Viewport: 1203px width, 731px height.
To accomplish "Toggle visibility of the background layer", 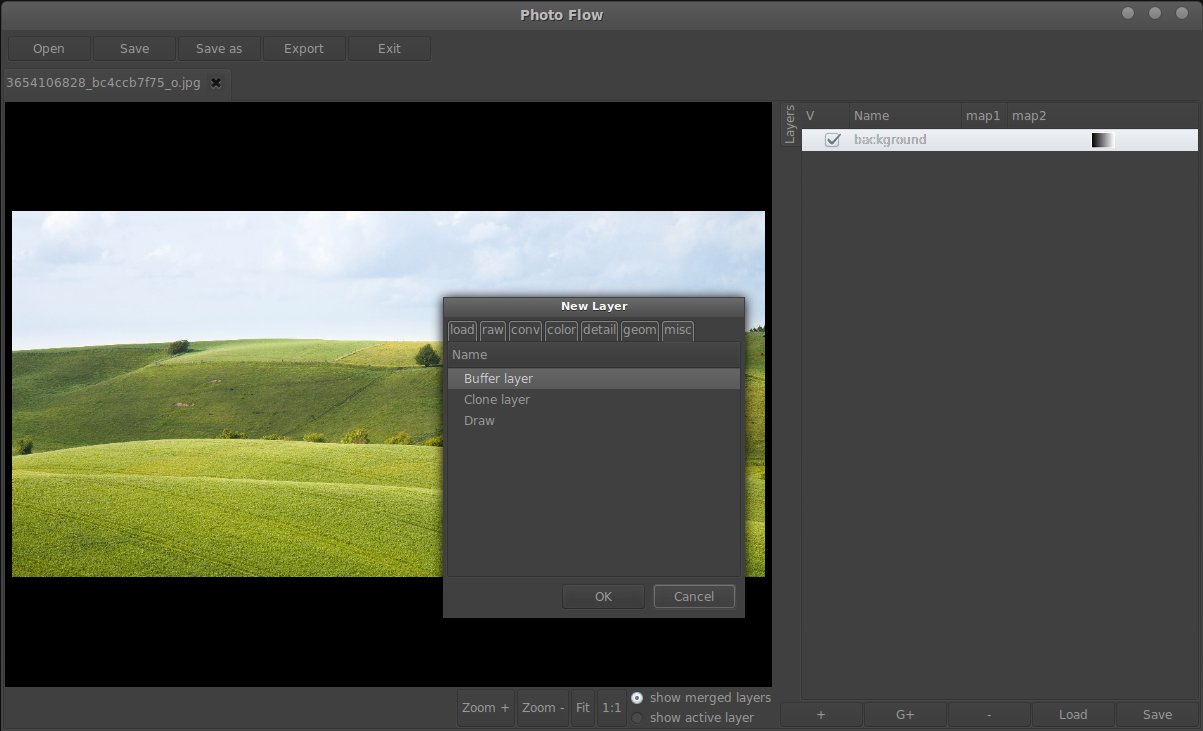I will (833, 140).
